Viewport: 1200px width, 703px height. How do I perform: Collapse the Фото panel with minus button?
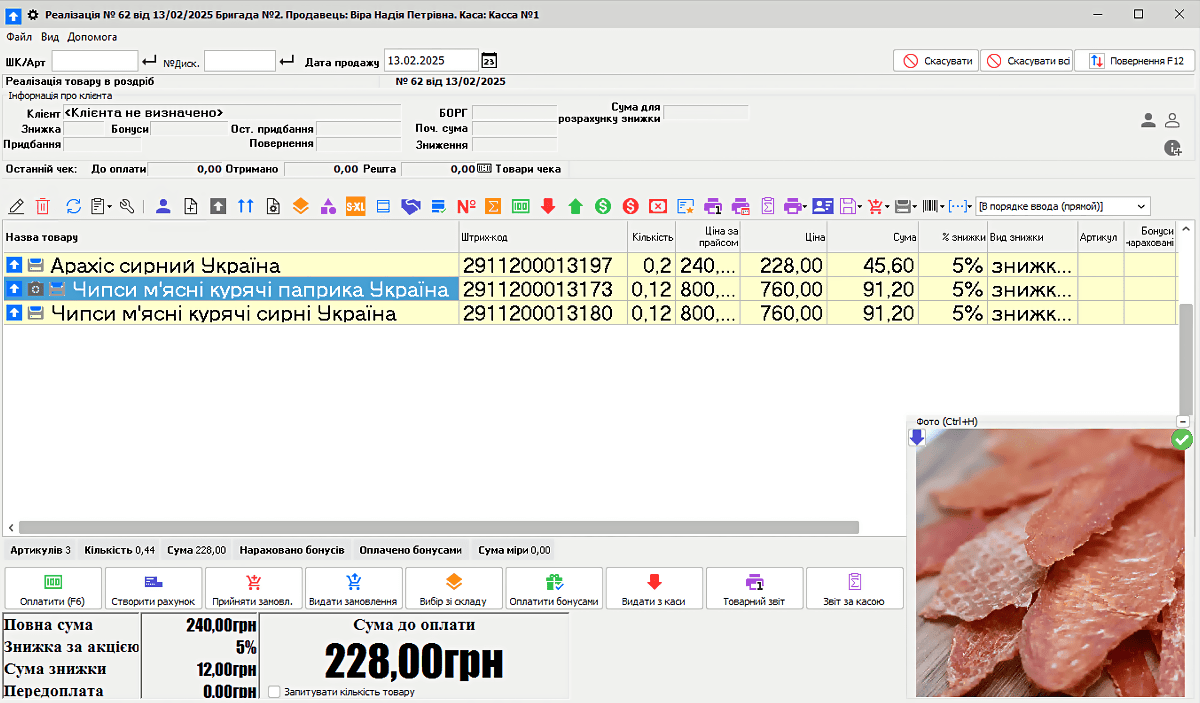click(1183, 422)
